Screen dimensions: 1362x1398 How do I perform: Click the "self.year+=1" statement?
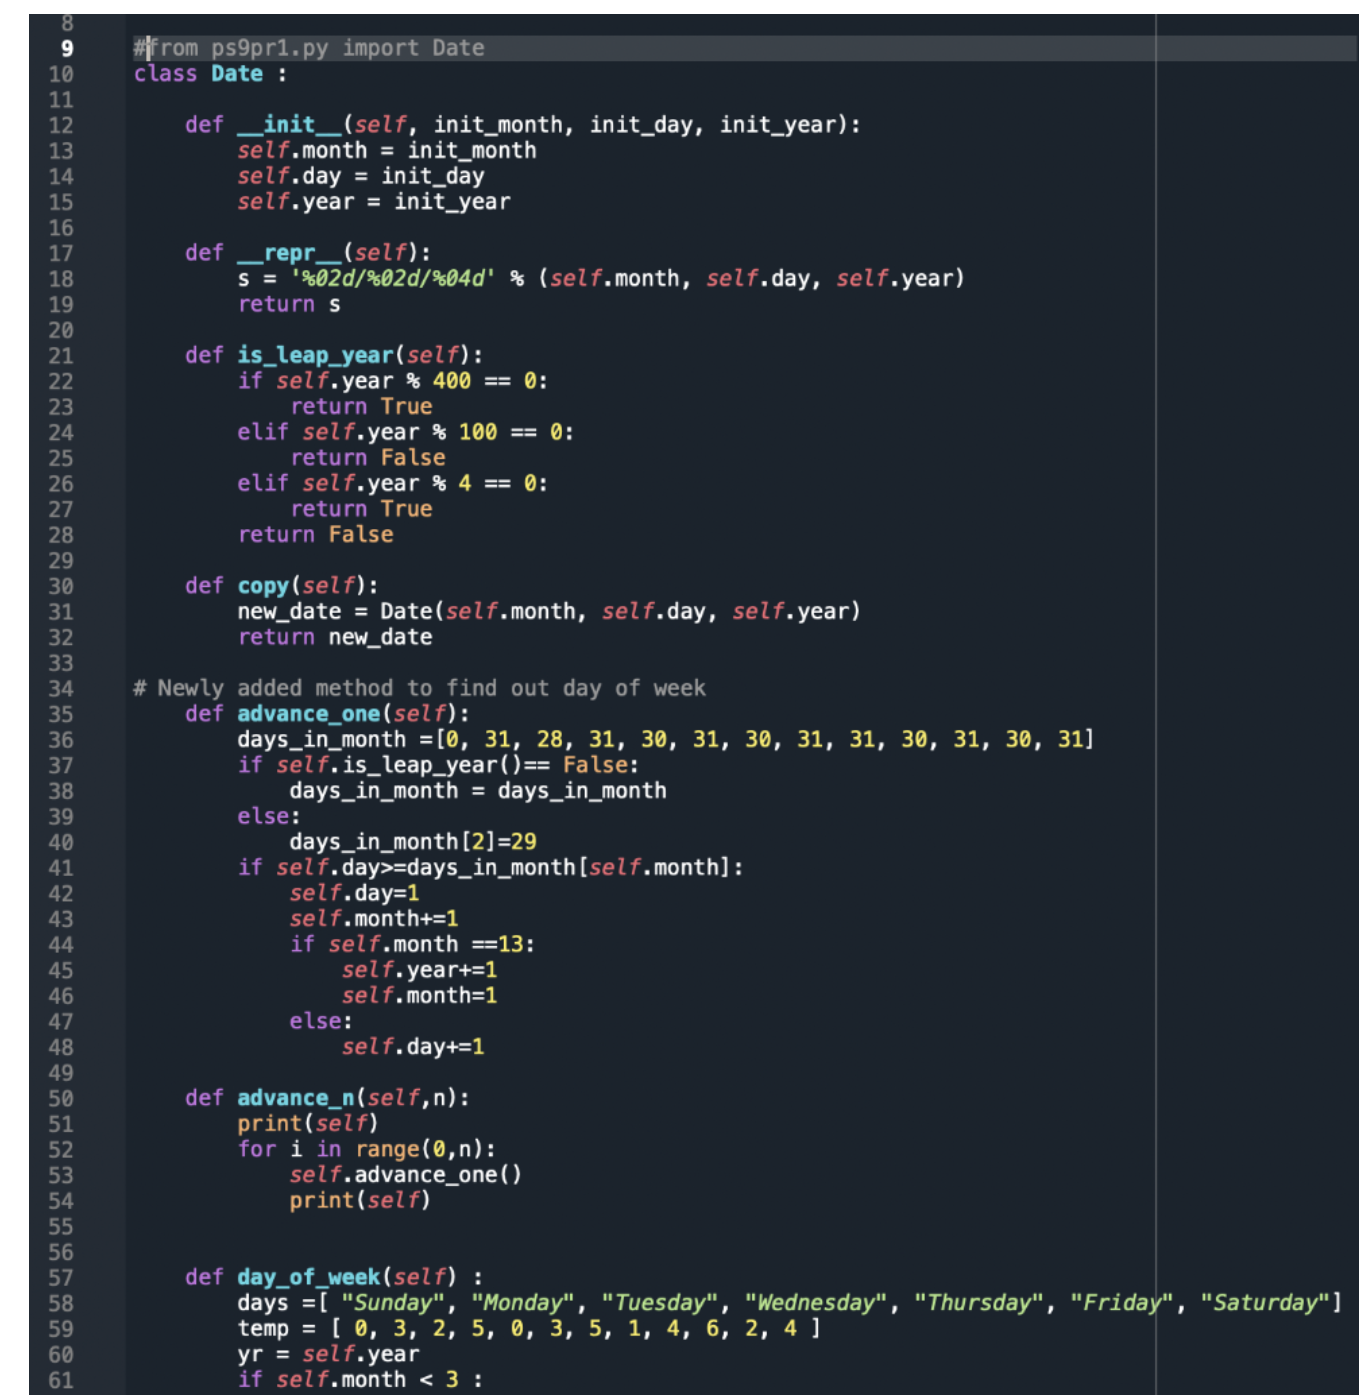[x=420, y=970]
